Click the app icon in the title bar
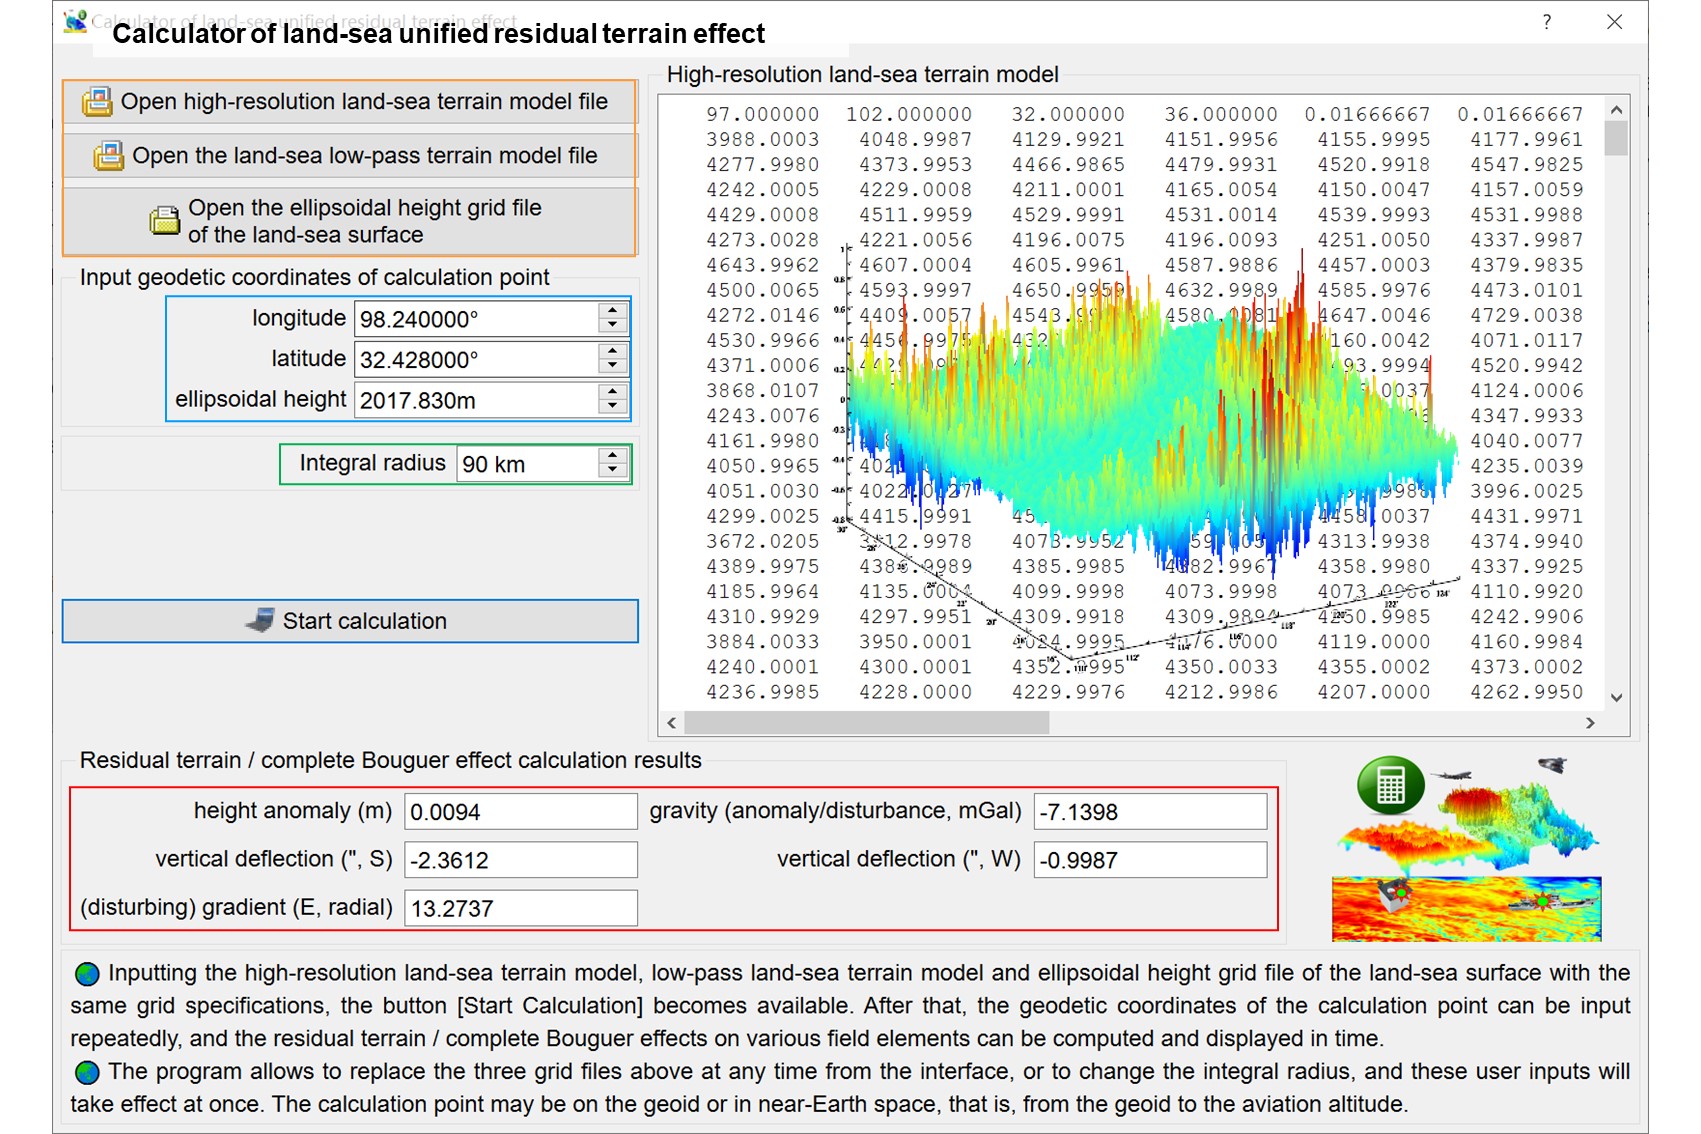 point(75,22)
